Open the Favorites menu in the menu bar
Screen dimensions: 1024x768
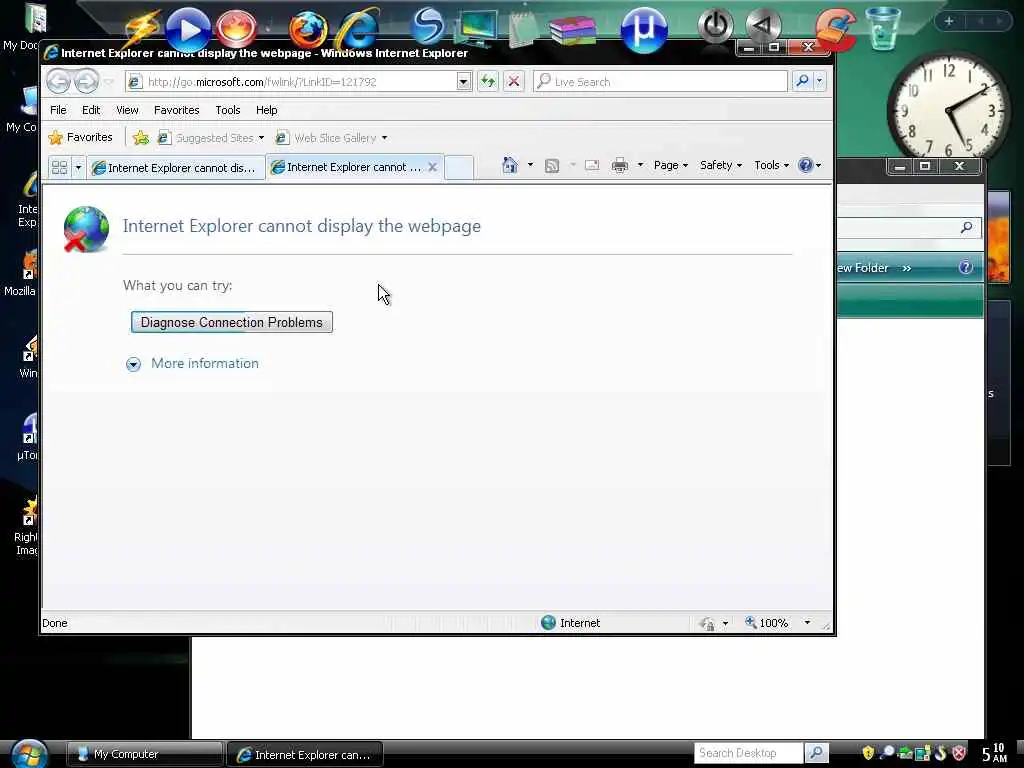pos(176,110)
